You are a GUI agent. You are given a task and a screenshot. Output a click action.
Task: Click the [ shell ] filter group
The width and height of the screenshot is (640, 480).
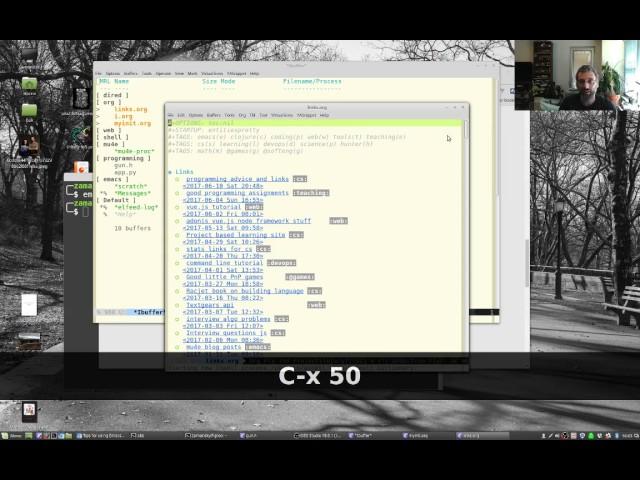[x=113, y=137]
